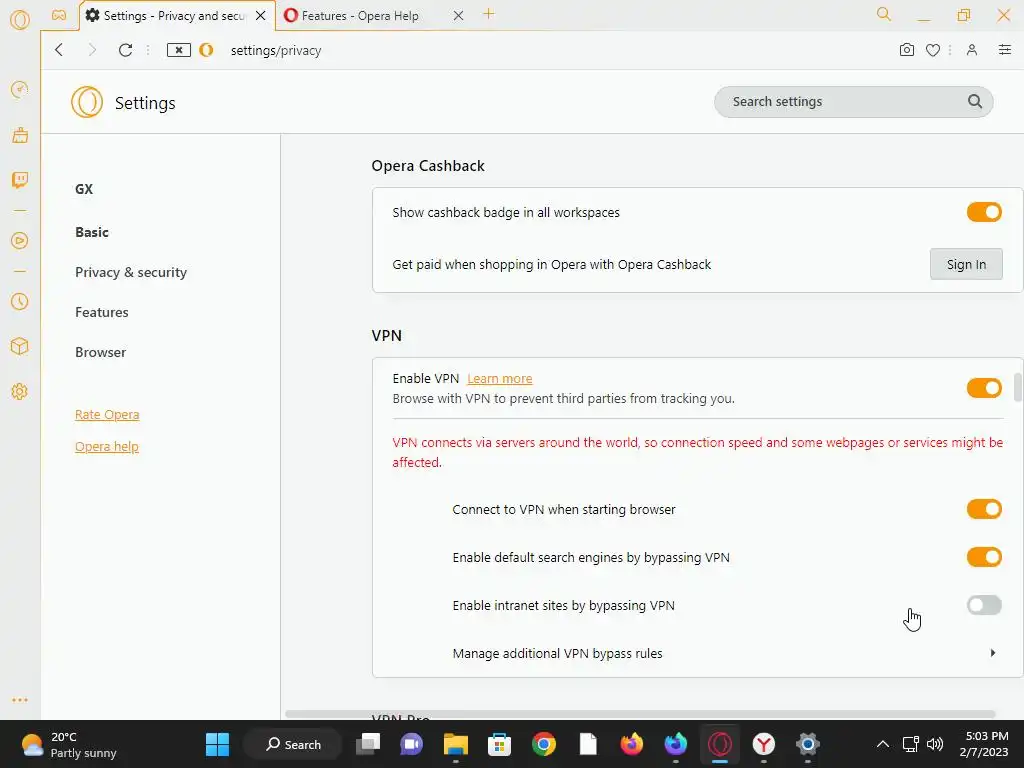This screenshot has width=1024, height=768.
Task: Add page to bookmarks heart icon
Action: [x=933, y=50]
